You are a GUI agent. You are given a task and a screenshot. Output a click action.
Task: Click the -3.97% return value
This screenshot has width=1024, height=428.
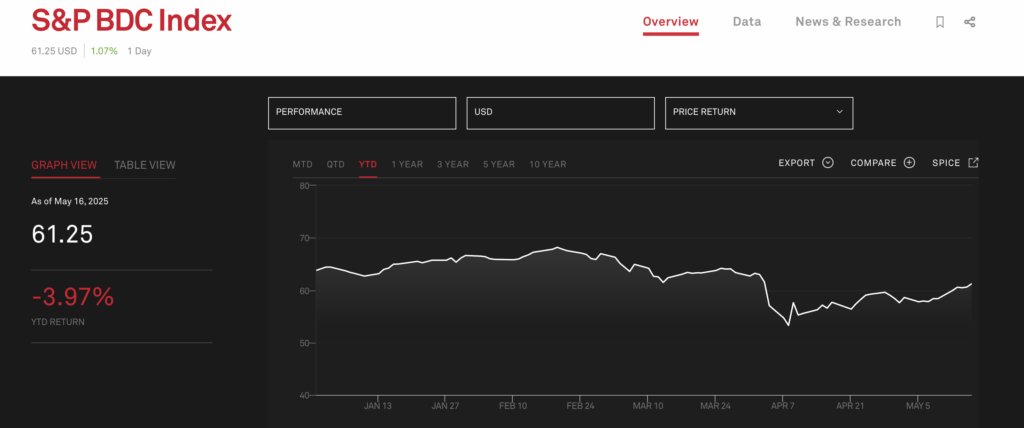[x=72, y=297]
